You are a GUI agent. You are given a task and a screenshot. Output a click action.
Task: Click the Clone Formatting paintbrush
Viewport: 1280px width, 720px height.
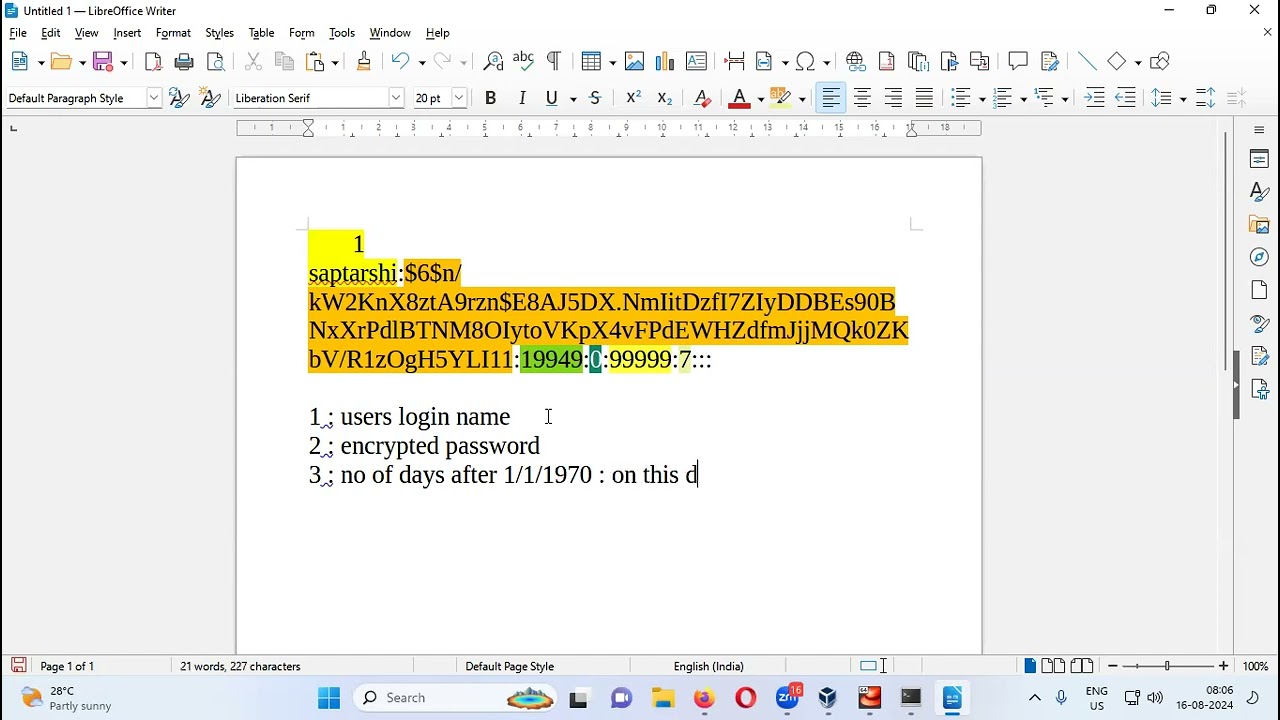364,62
